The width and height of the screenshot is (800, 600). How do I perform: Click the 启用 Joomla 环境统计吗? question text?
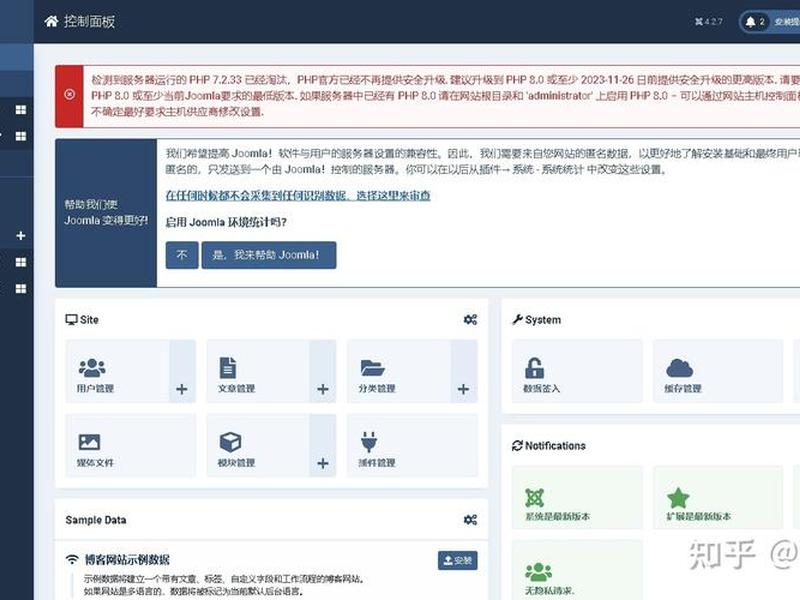[226, 222]
